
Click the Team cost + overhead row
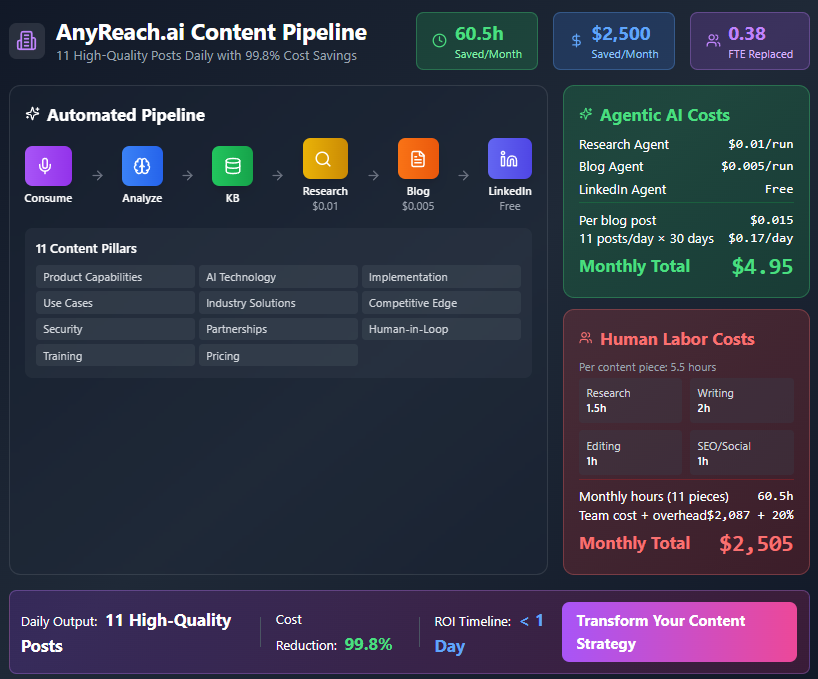click(x=686, y=515)
